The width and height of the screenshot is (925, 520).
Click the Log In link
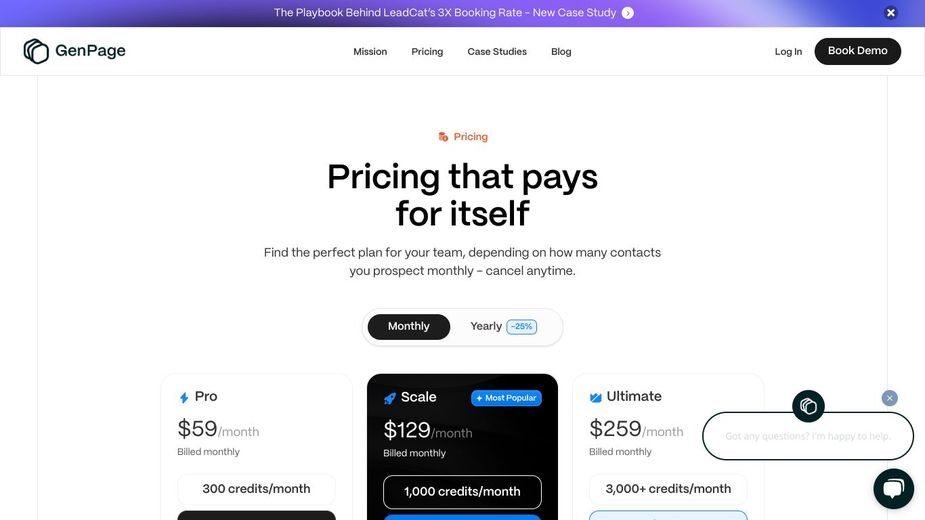[x=788, y=52]
